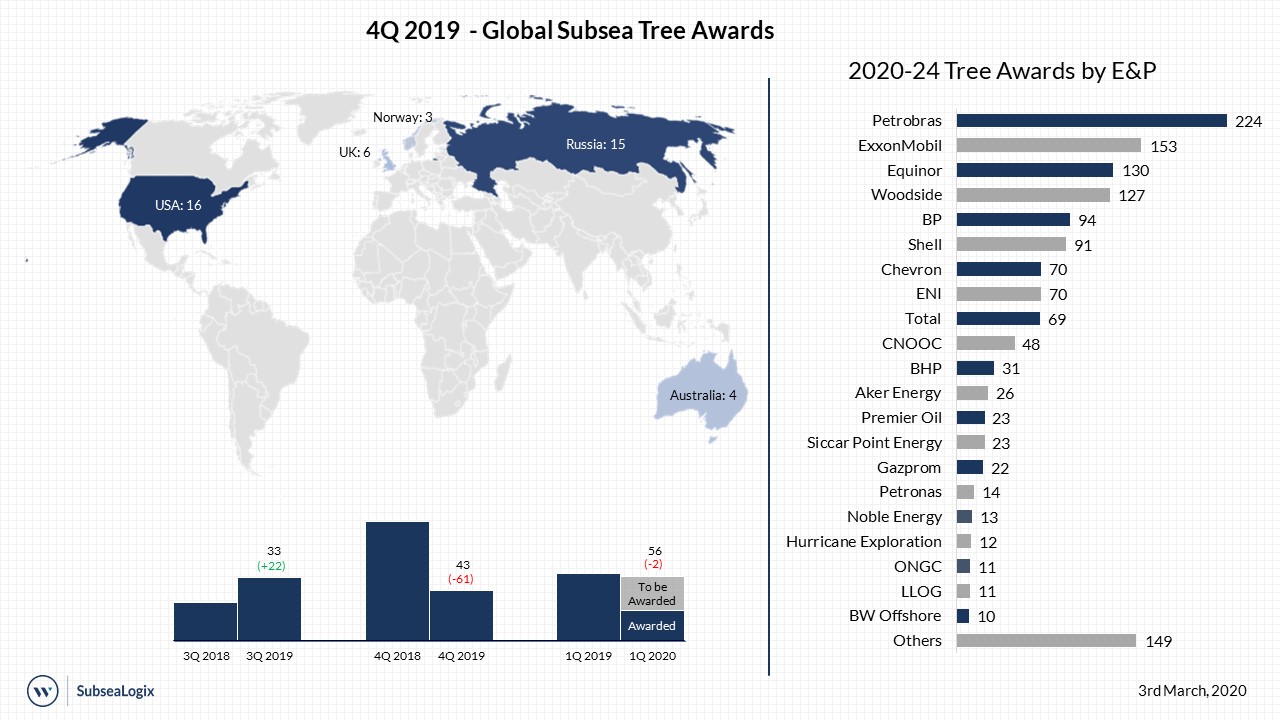Select Australia on the map
The image size is (1280, 720).
coord(703,395)
